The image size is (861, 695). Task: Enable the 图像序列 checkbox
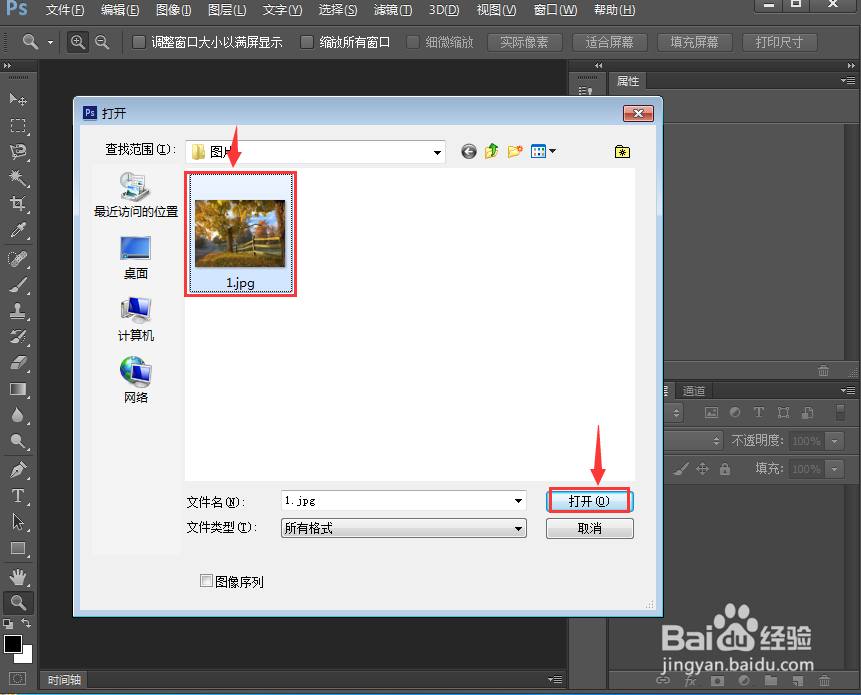206,580
